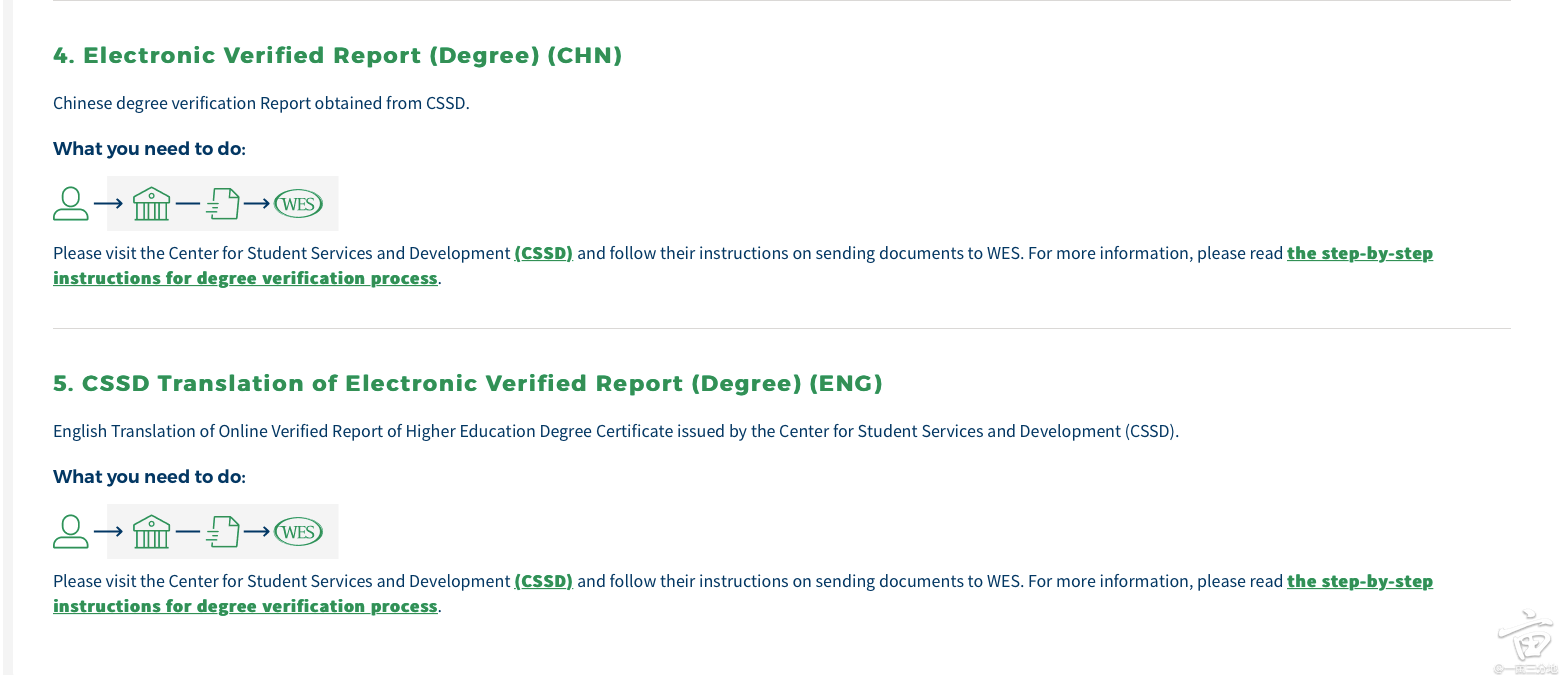Viewport: 1560px width, 675px height.
Task: Click the document icon in section 4
Action: (224, 204)
